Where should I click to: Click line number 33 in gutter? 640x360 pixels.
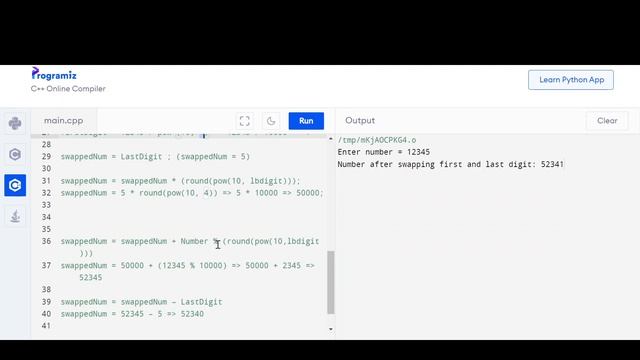coord(46,205)
